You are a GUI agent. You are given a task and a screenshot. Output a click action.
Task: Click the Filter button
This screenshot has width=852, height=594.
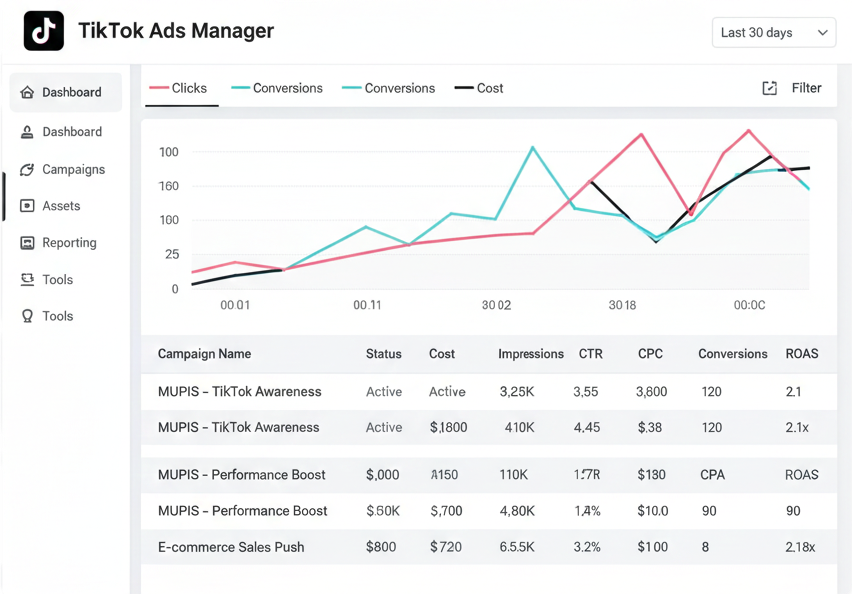point(806,88)
